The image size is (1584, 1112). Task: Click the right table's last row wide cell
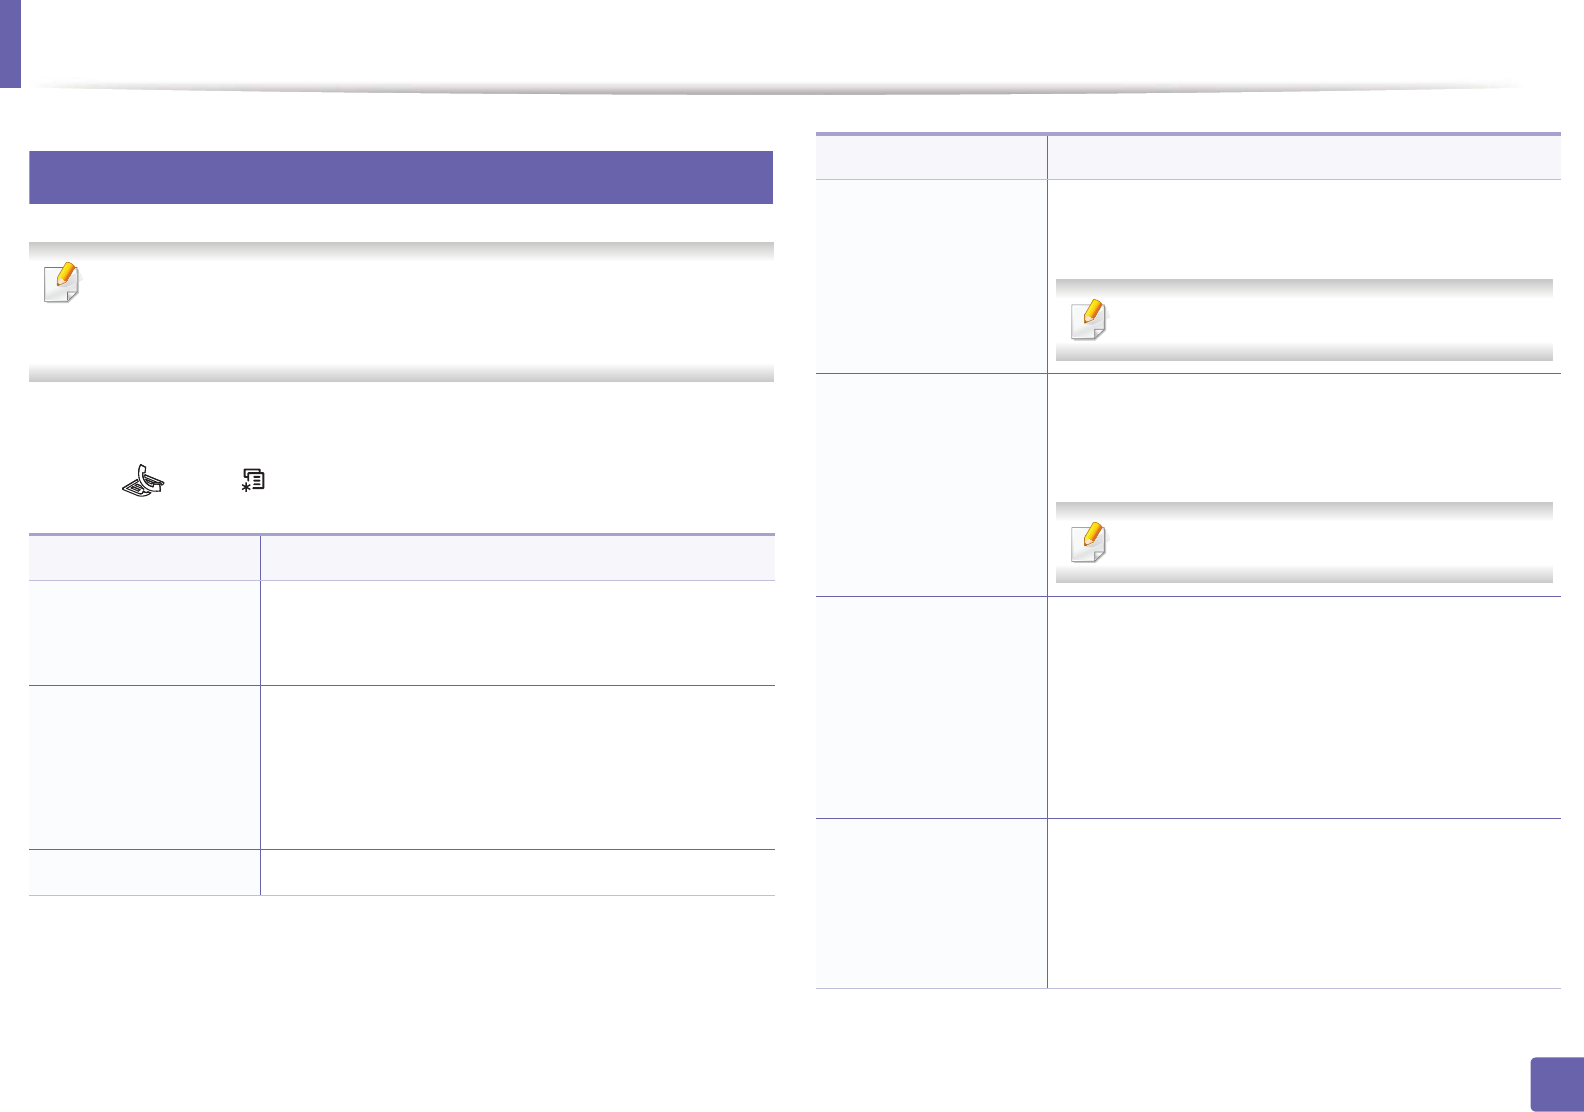(1303, 903)
